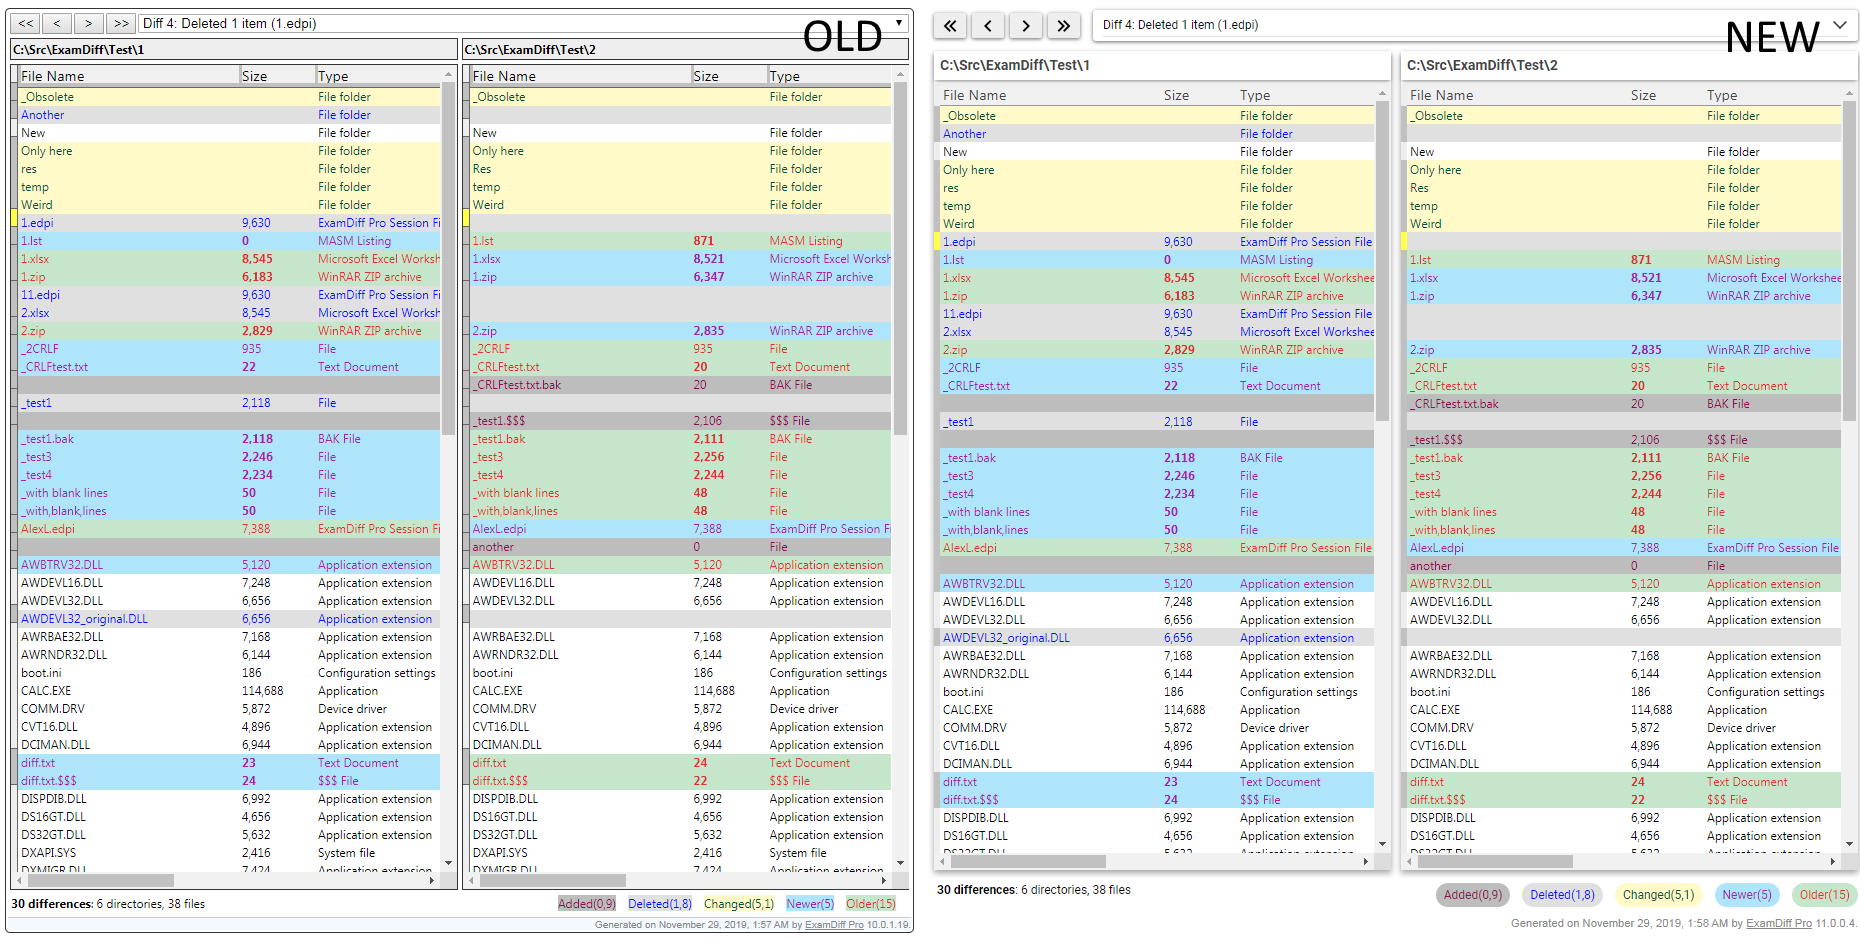Screen dimensions: 1860x942
Task: Select 2.zip in OLD right pane
Action: (680, 331)
